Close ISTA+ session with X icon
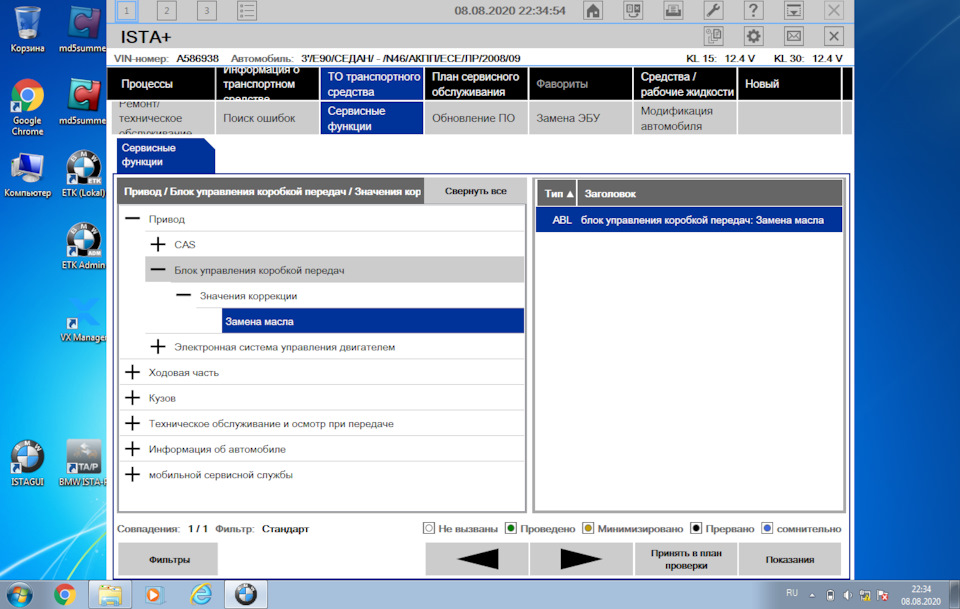960x609 pixels. (x=834, y=36)
